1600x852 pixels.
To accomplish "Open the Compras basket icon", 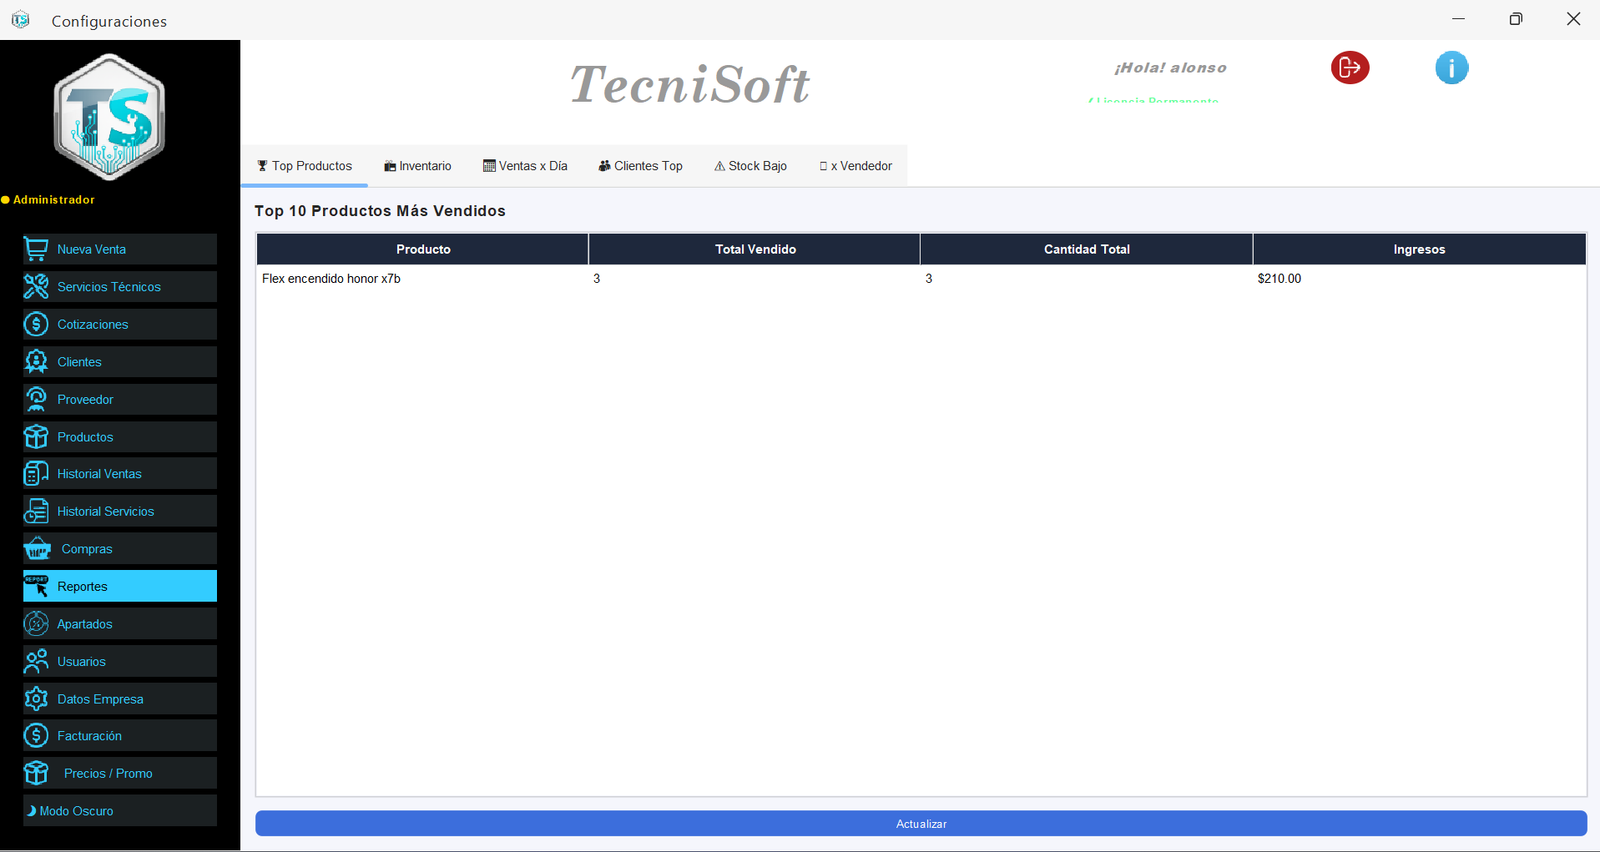I will 37,549.
